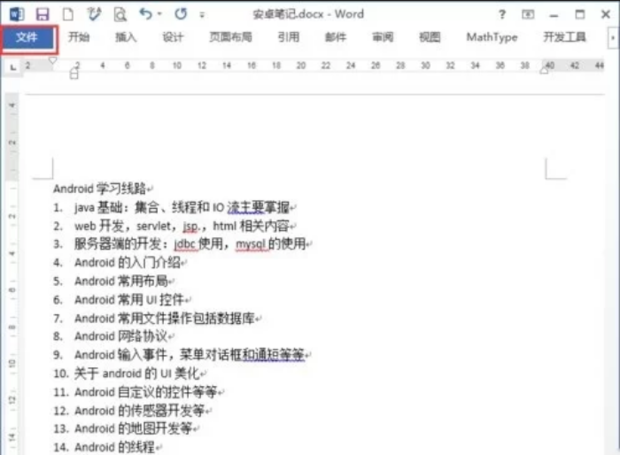Click the underlined word "mysql"
The width and height of the screenshot is (620, 455).
250,245
